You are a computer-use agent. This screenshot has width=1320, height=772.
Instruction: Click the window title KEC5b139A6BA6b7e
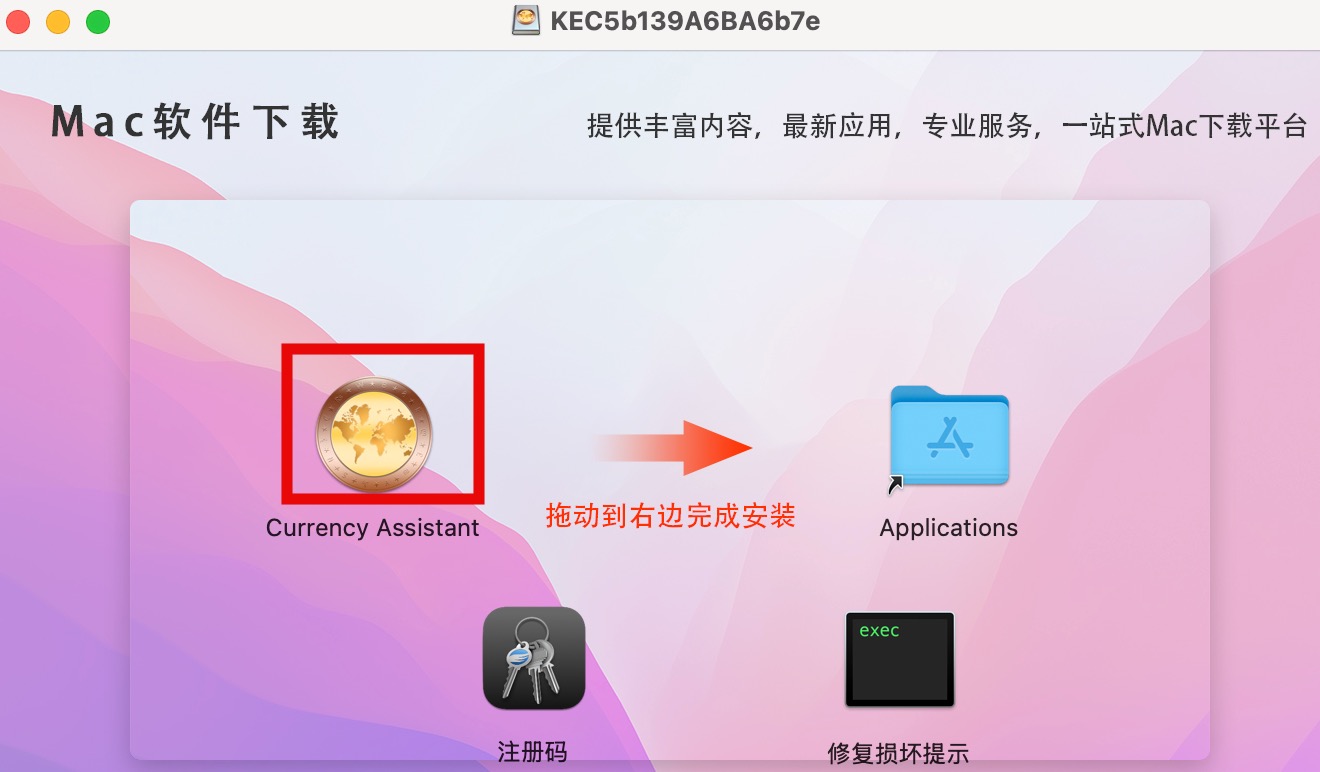[685, 21]
